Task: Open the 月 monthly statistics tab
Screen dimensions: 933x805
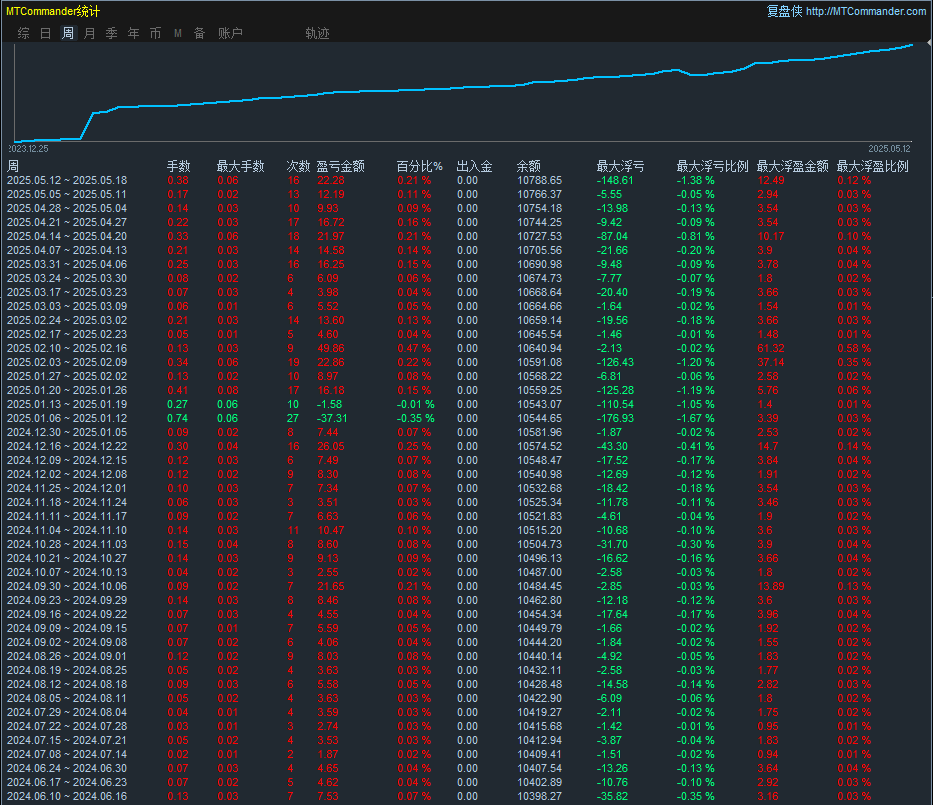Action: (89, 33)
